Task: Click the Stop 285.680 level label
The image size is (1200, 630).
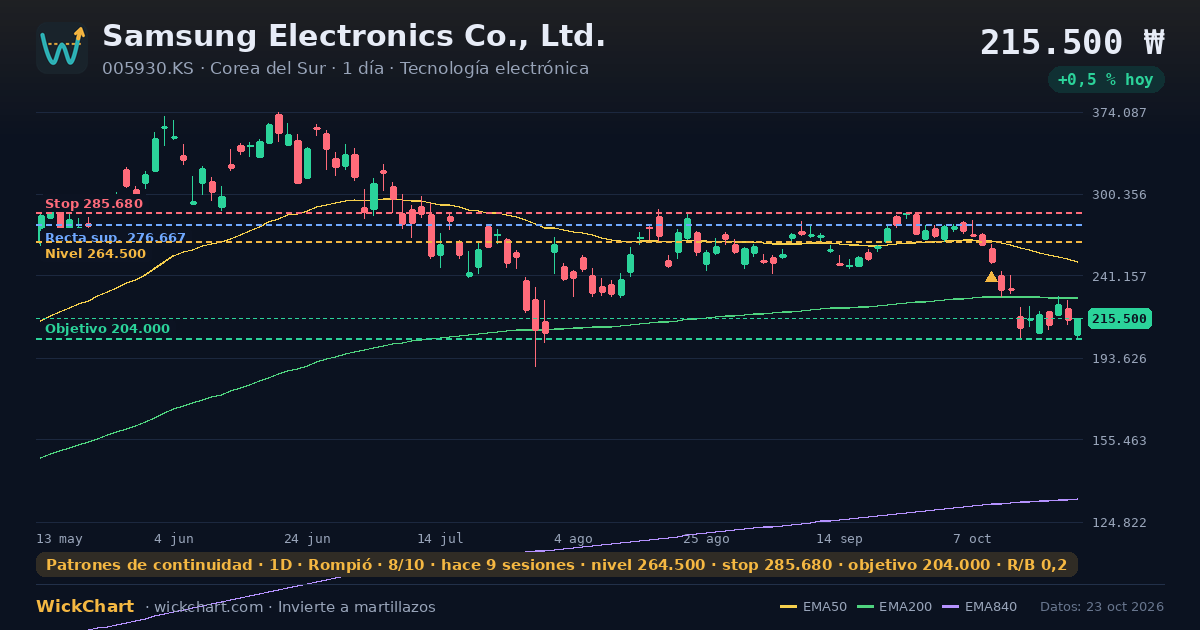Action: click(94, 204)
